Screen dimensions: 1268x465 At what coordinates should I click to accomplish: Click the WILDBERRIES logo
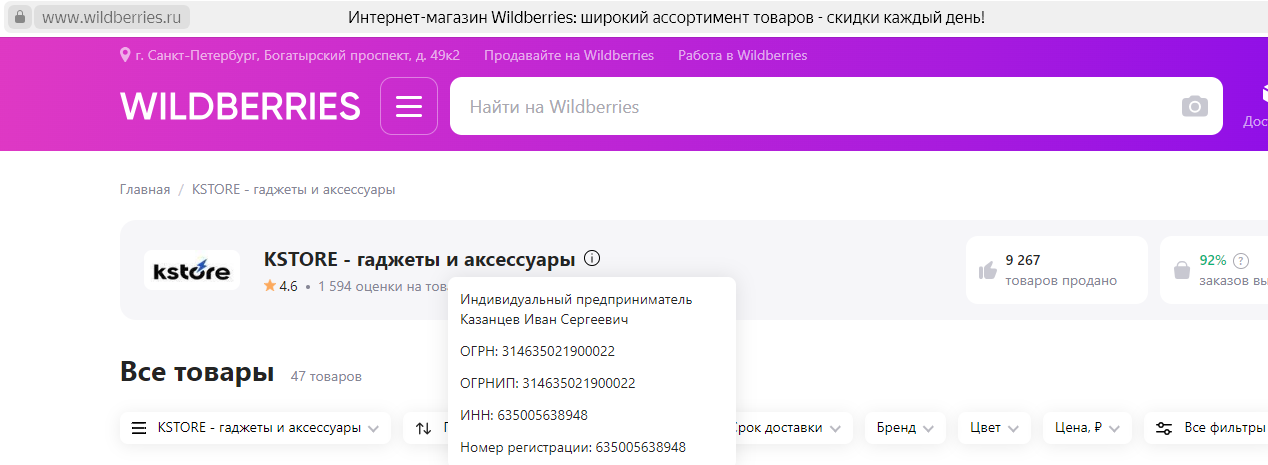point(240,106)
